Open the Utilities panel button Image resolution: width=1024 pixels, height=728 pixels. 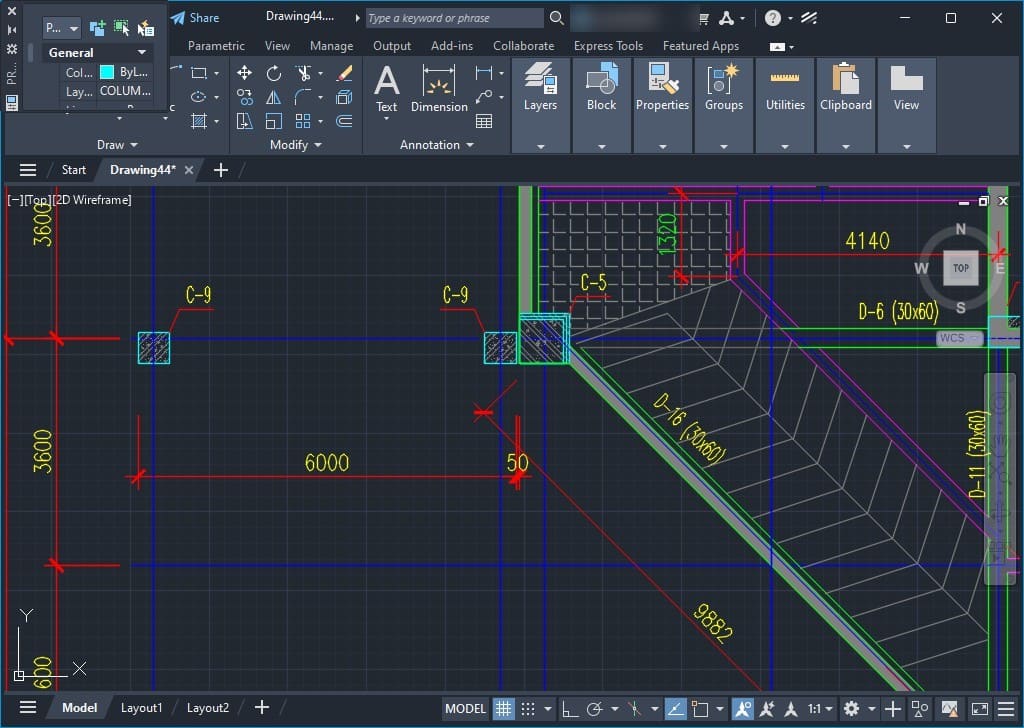click(785, 104)
